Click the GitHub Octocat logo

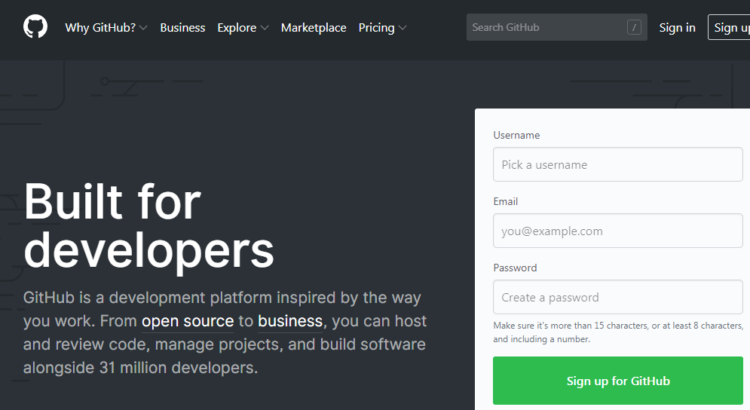tap(35, 27)
